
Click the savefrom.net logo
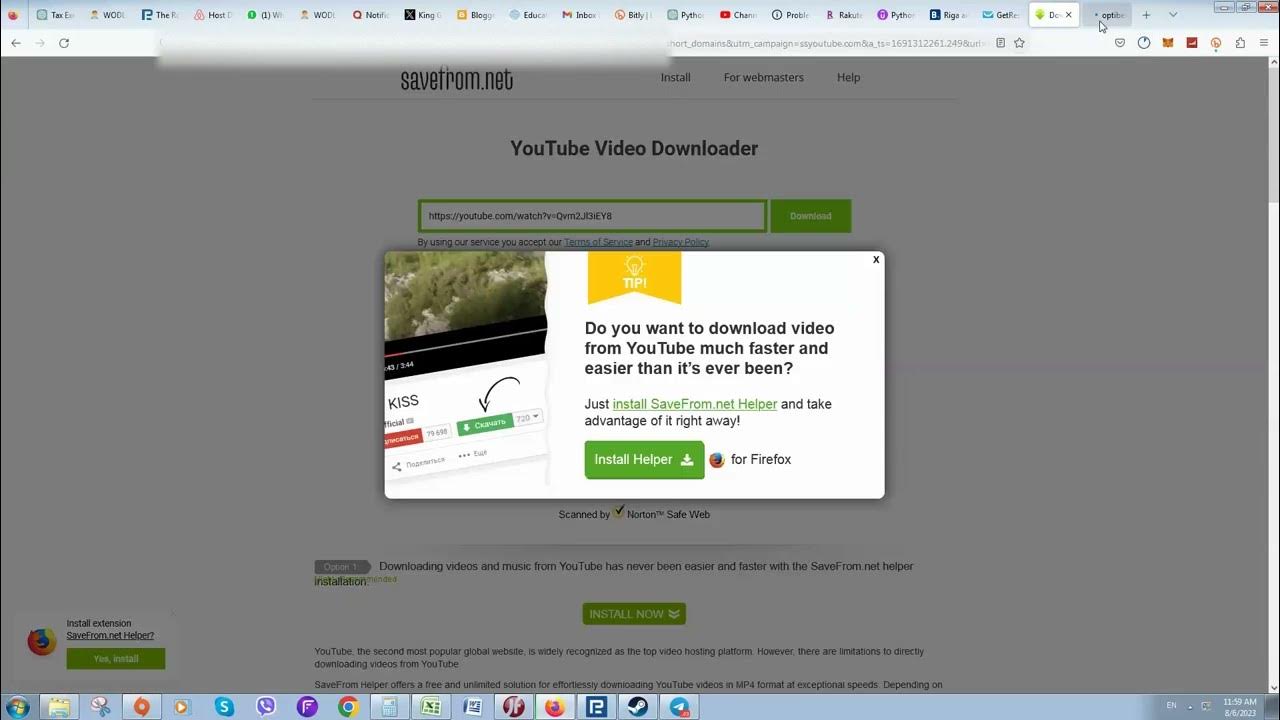coord(457,79)
